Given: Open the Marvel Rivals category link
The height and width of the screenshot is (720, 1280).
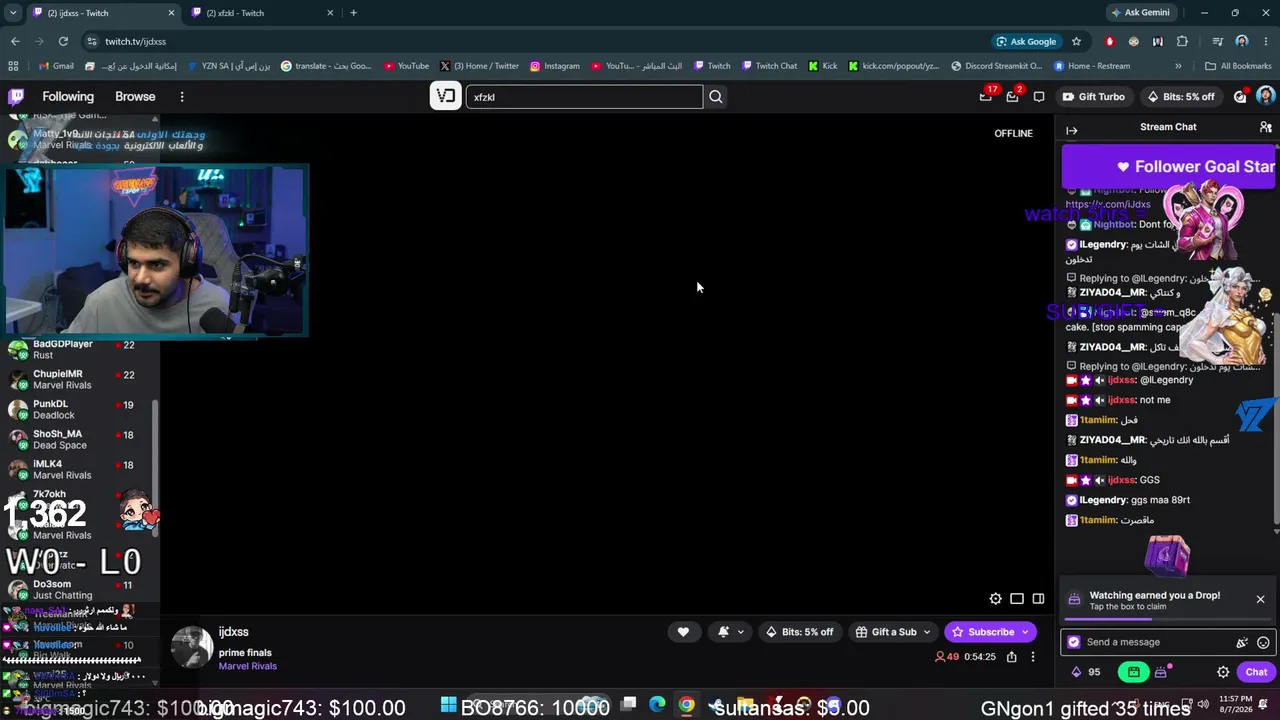Looking at the screenshot, I should tap(248, 666).
